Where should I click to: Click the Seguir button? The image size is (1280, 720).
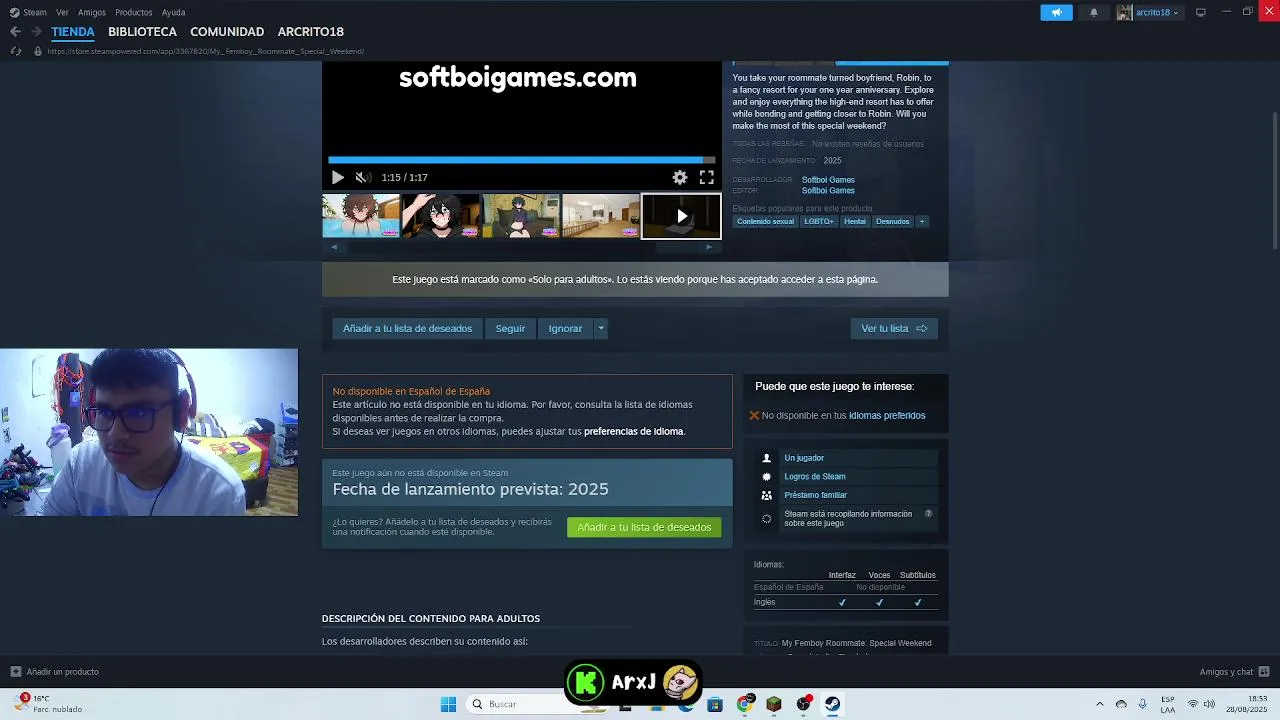(510, 328)
